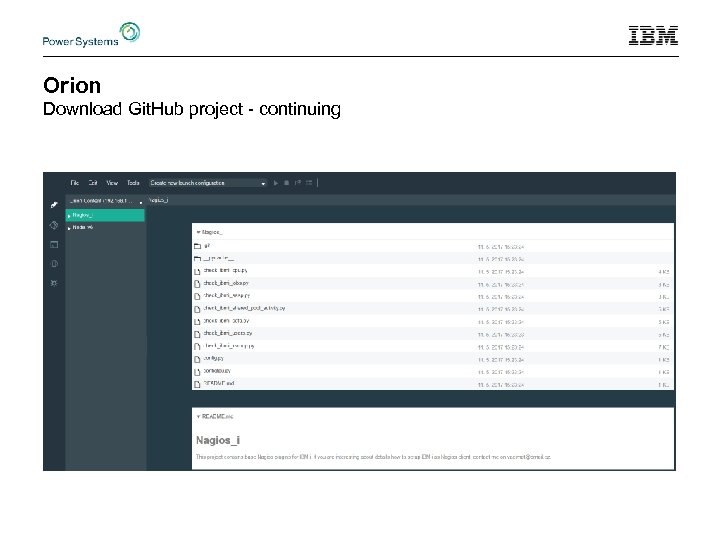This screenshot has width=720, height=540.
Task: Open the Editor pencil icon in sidebar
Action: (x=54, y=205)
